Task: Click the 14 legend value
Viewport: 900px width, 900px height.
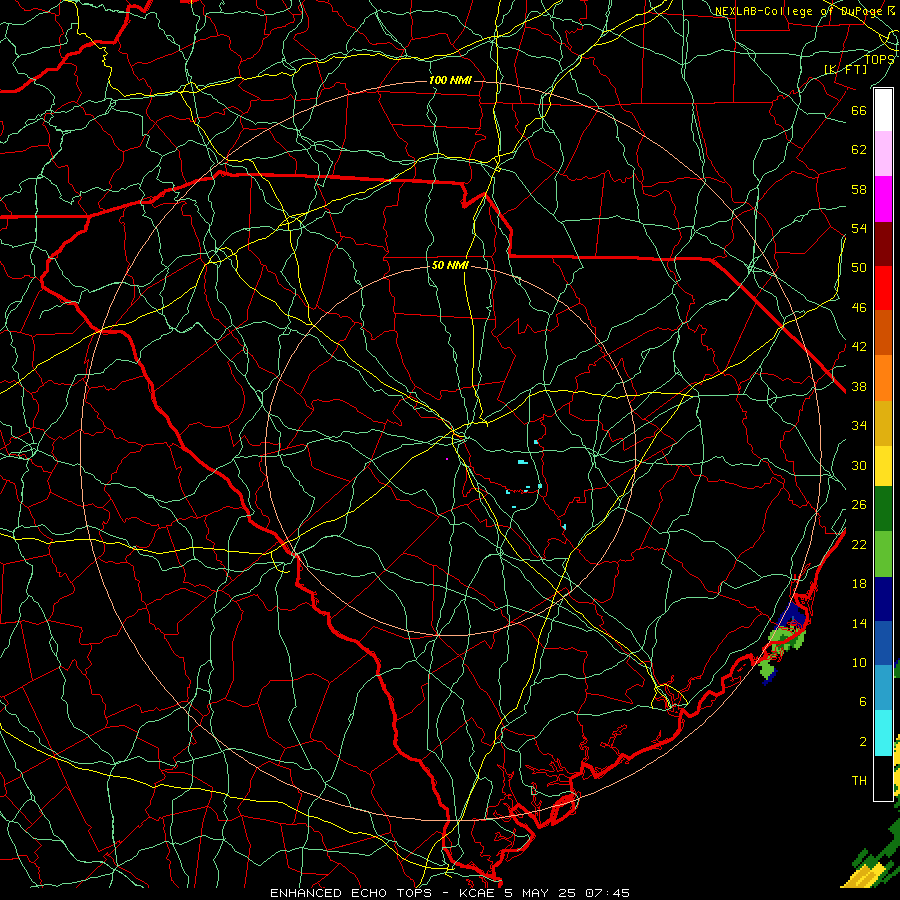Action: pos(859,623)
